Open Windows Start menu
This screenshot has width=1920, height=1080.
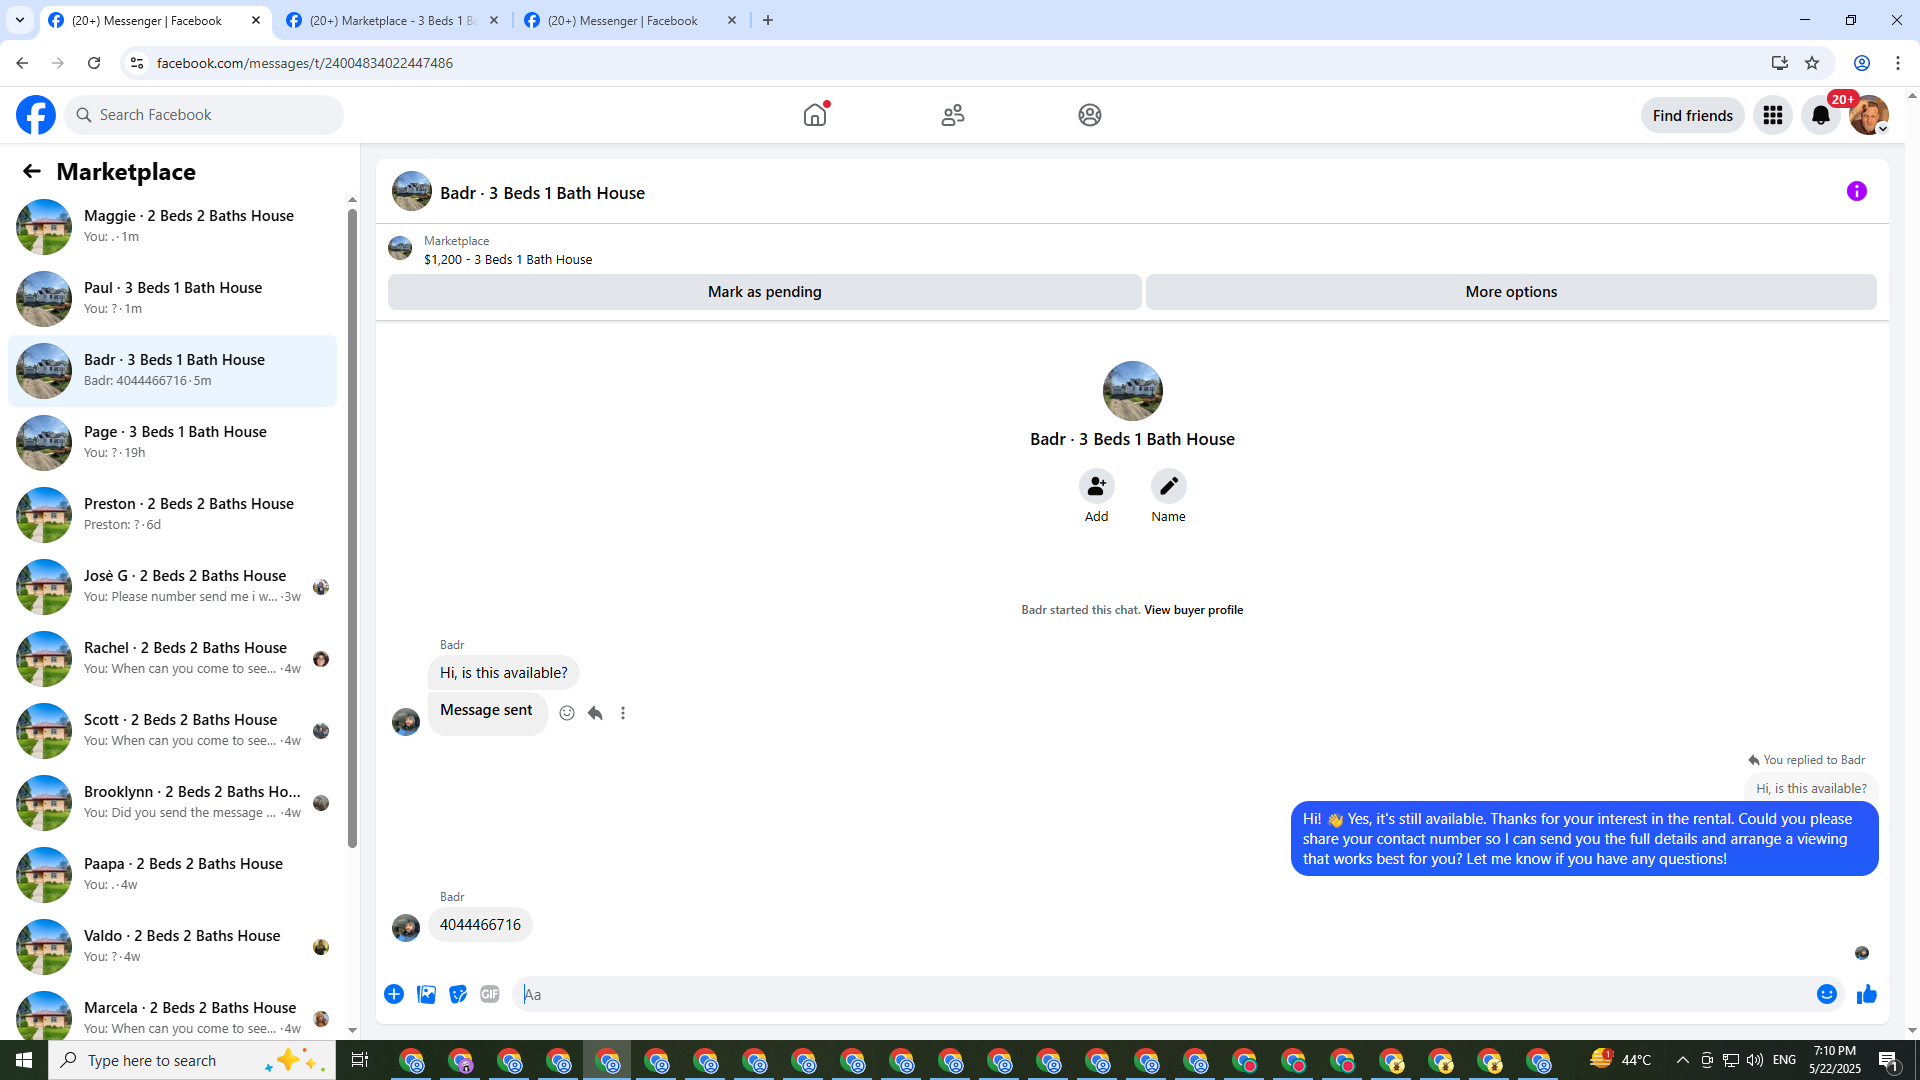point(24,1060)
